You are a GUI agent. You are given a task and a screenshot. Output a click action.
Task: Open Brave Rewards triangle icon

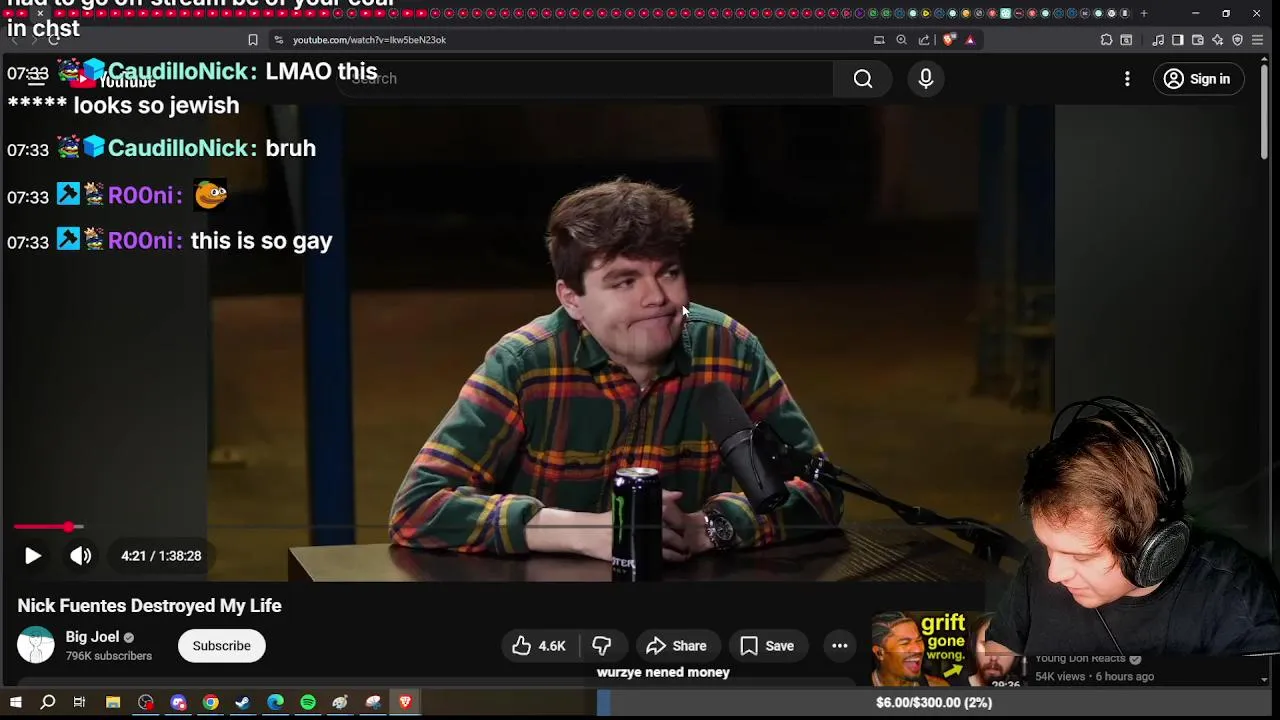(x=970, y=40)
